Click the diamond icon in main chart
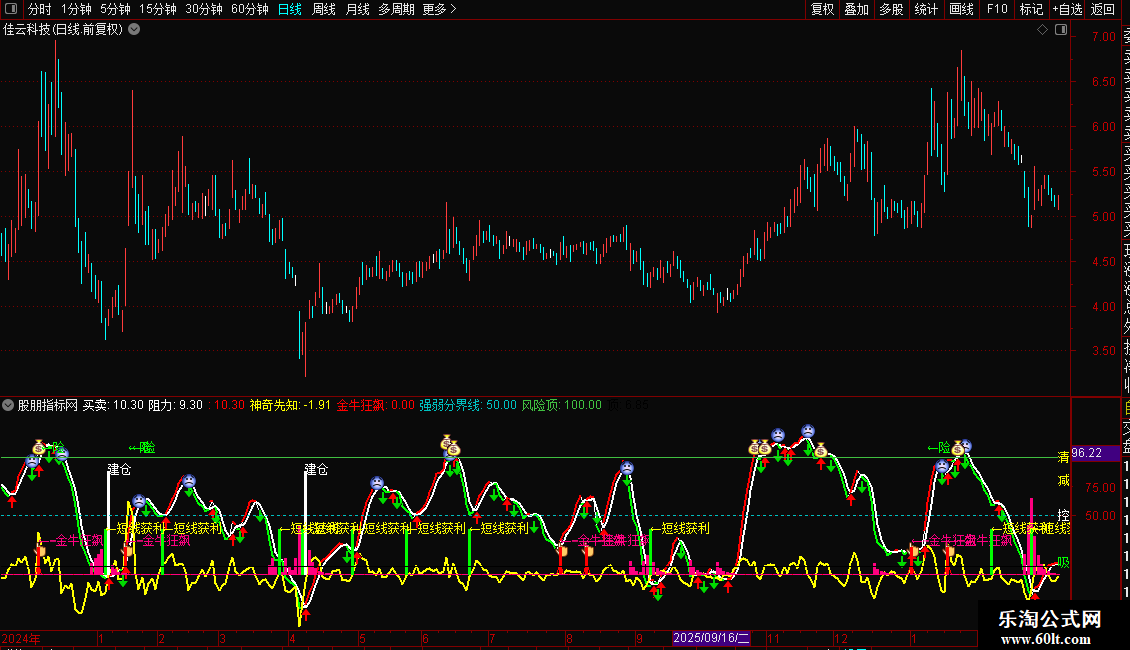Image resolution: width=1130 pixels, height=650 pixels. 1042,30
